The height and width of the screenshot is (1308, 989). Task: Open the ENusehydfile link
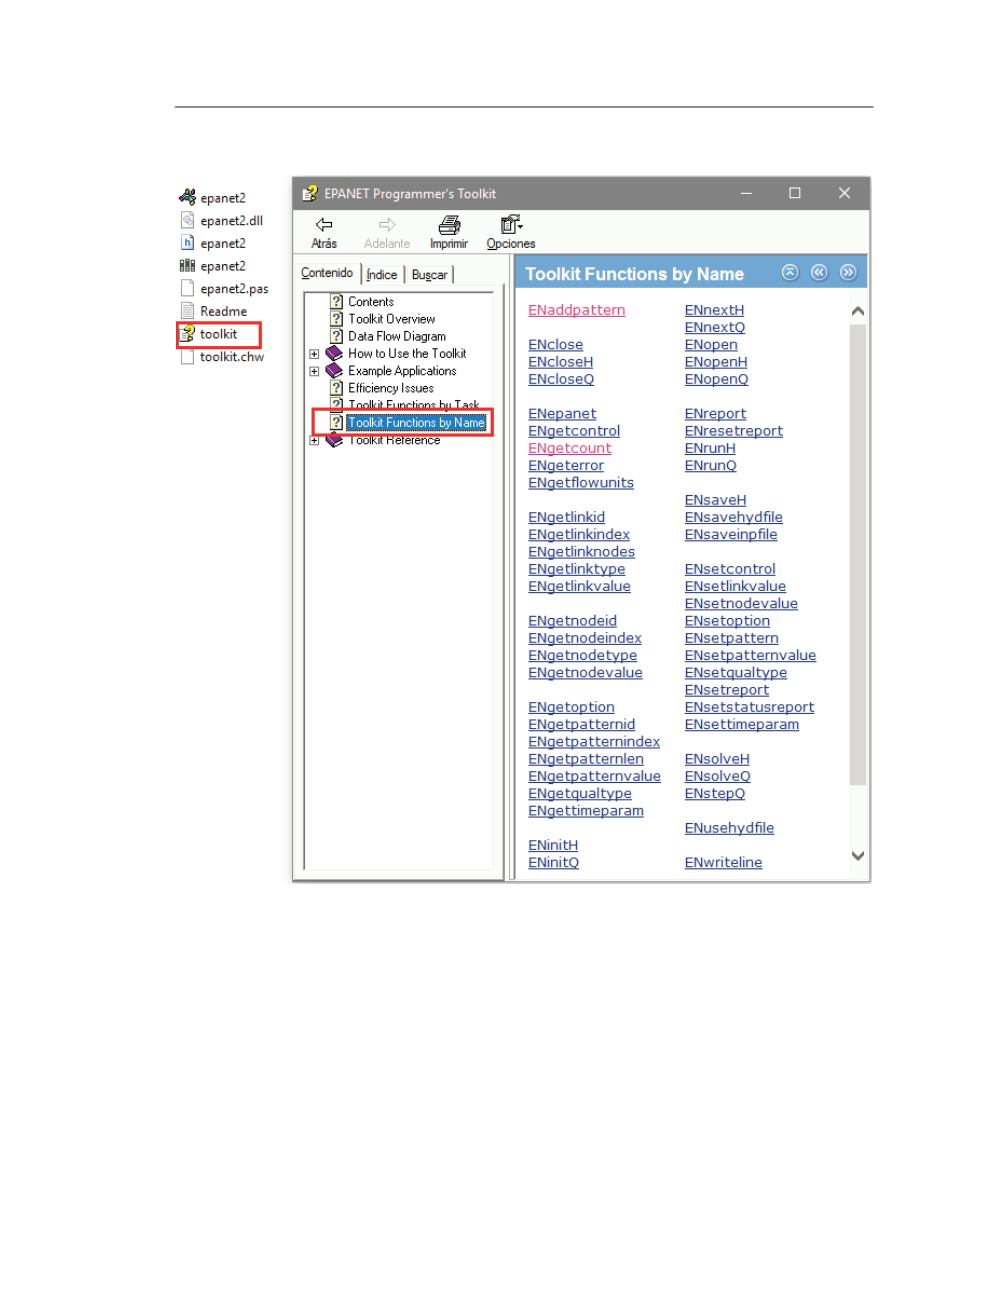pos(729,828)
